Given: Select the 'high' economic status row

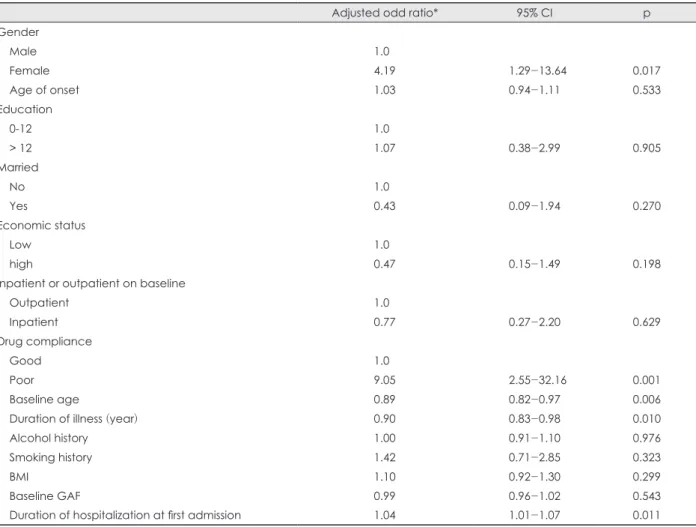Looking at the screenshot, I should [21, 265].
